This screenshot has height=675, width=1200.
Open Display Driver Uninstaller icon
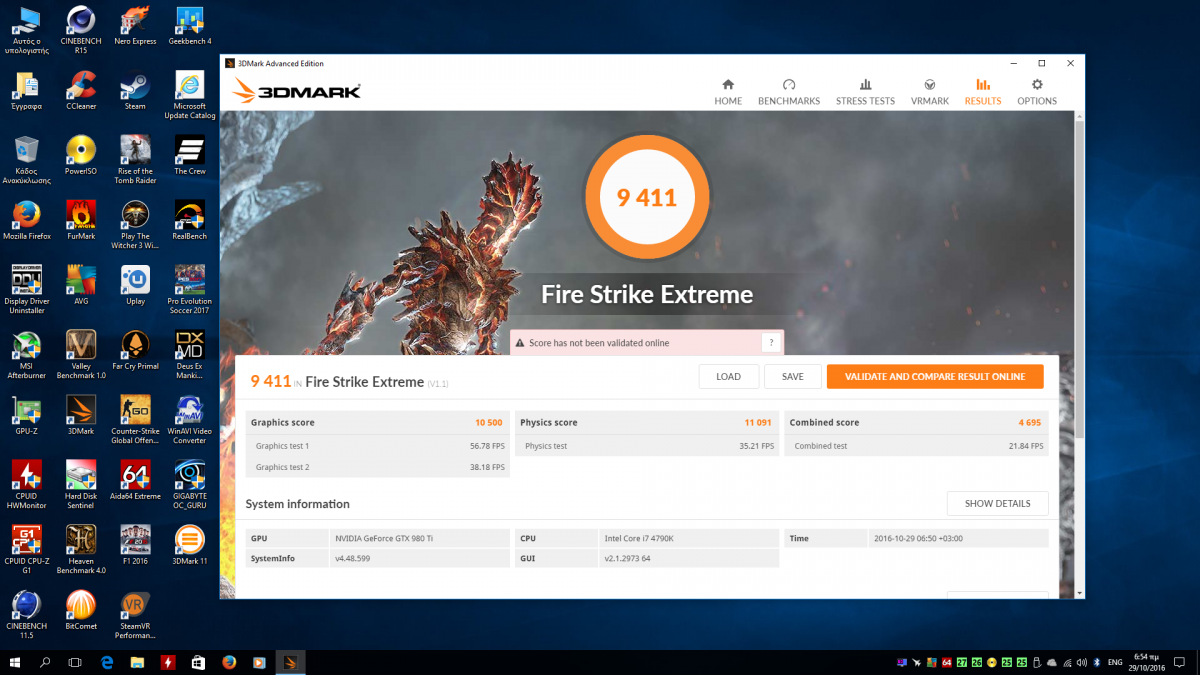26,290
